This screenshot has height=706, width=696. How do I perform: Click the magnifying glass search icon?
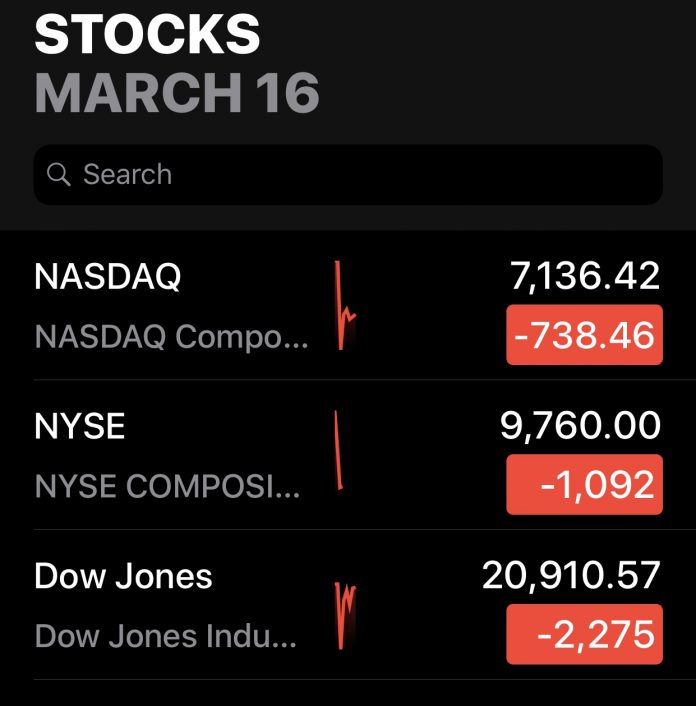pos(59,175)
